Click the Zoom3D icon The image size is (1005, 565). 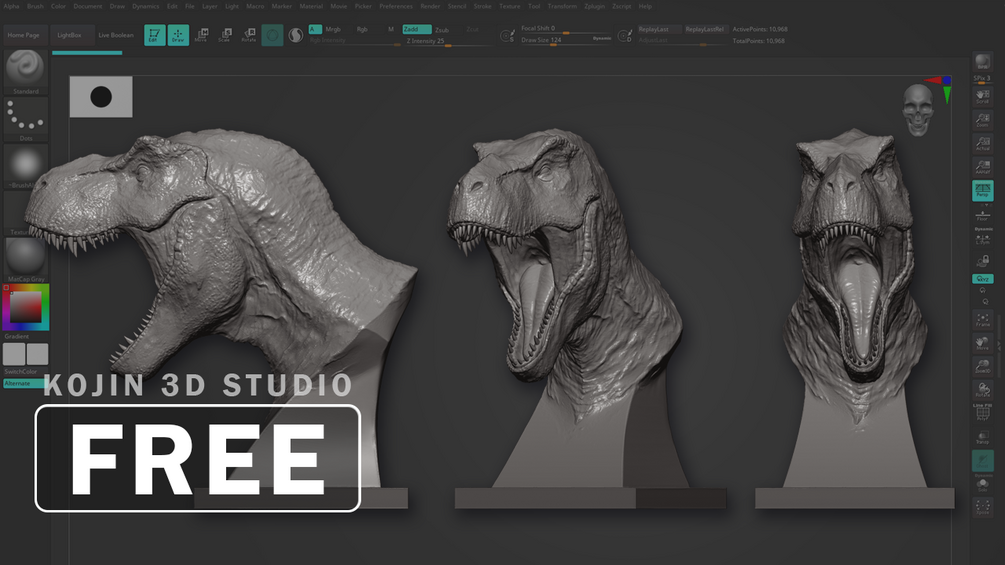click(982, 366)
